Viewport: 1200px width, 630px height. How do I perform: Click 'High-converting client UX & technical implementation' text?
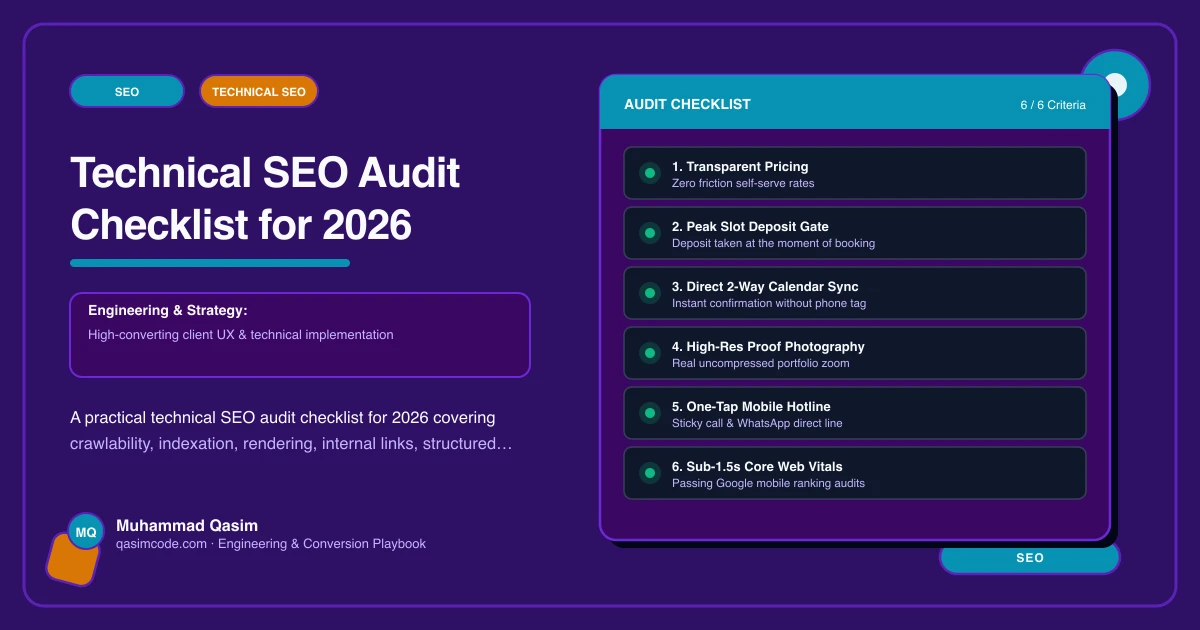tap(240, 335)
